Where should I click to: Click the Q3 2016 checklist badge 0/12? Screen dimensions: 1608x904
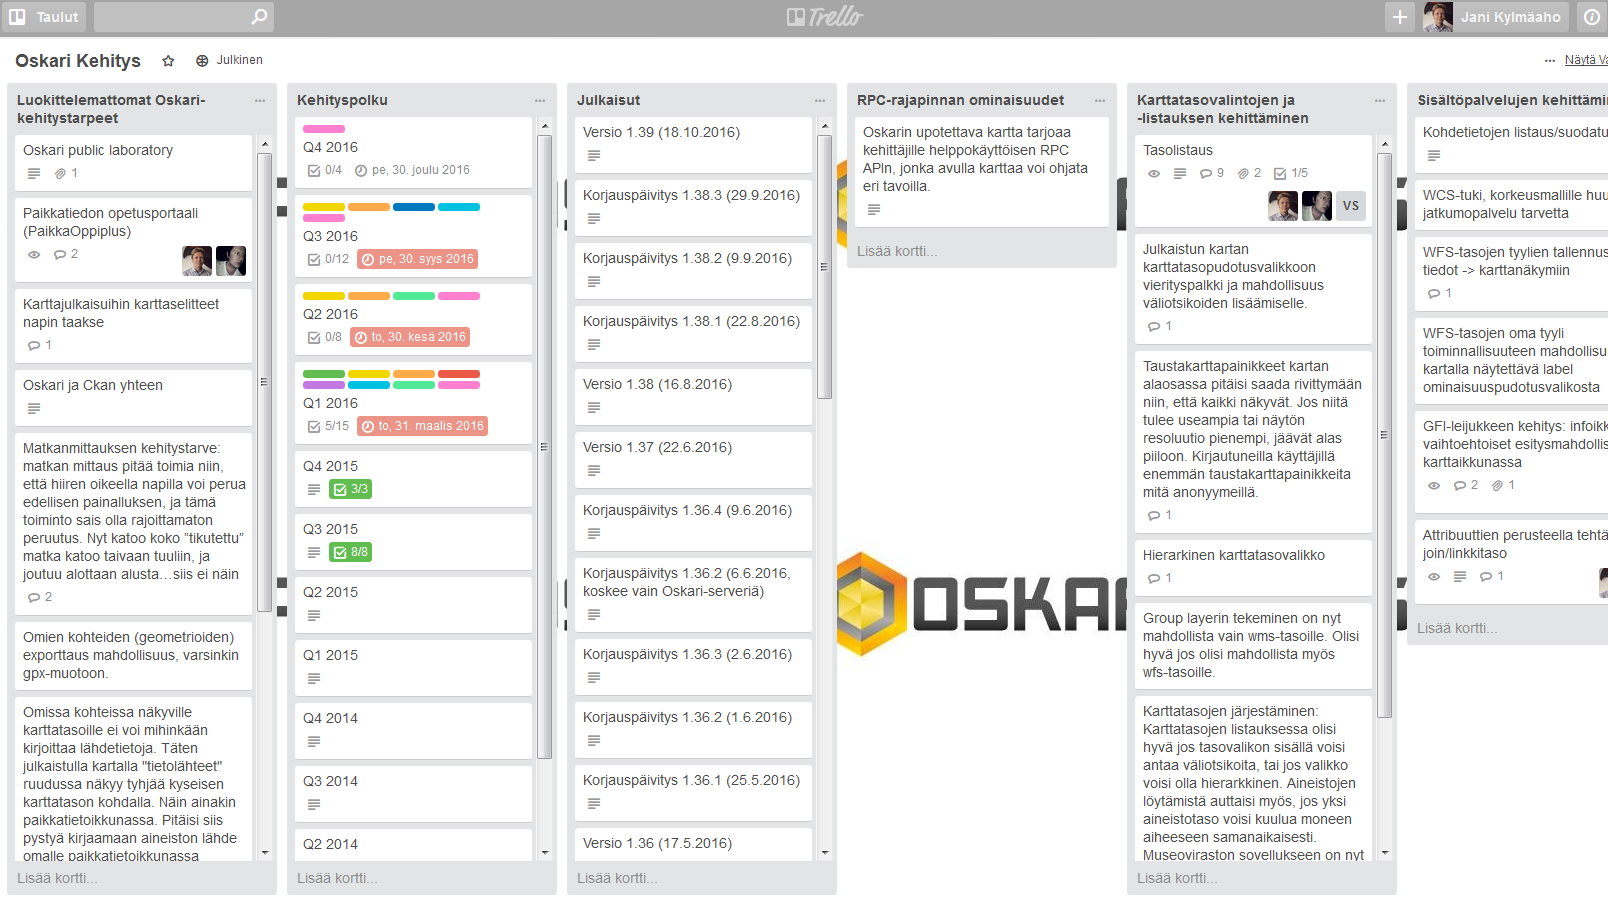328,259
